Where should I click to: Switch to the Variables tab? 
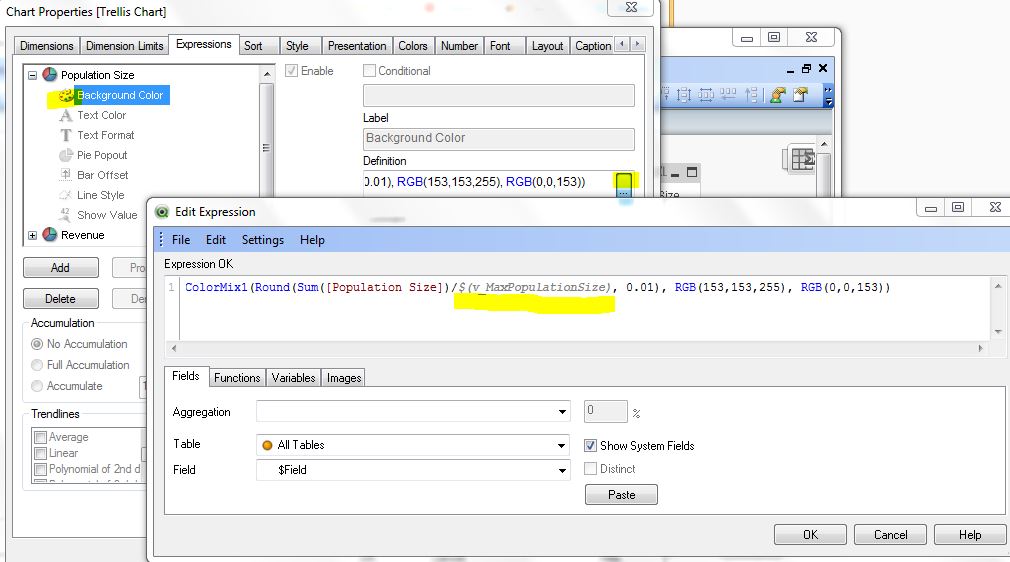tap(293, 378)
